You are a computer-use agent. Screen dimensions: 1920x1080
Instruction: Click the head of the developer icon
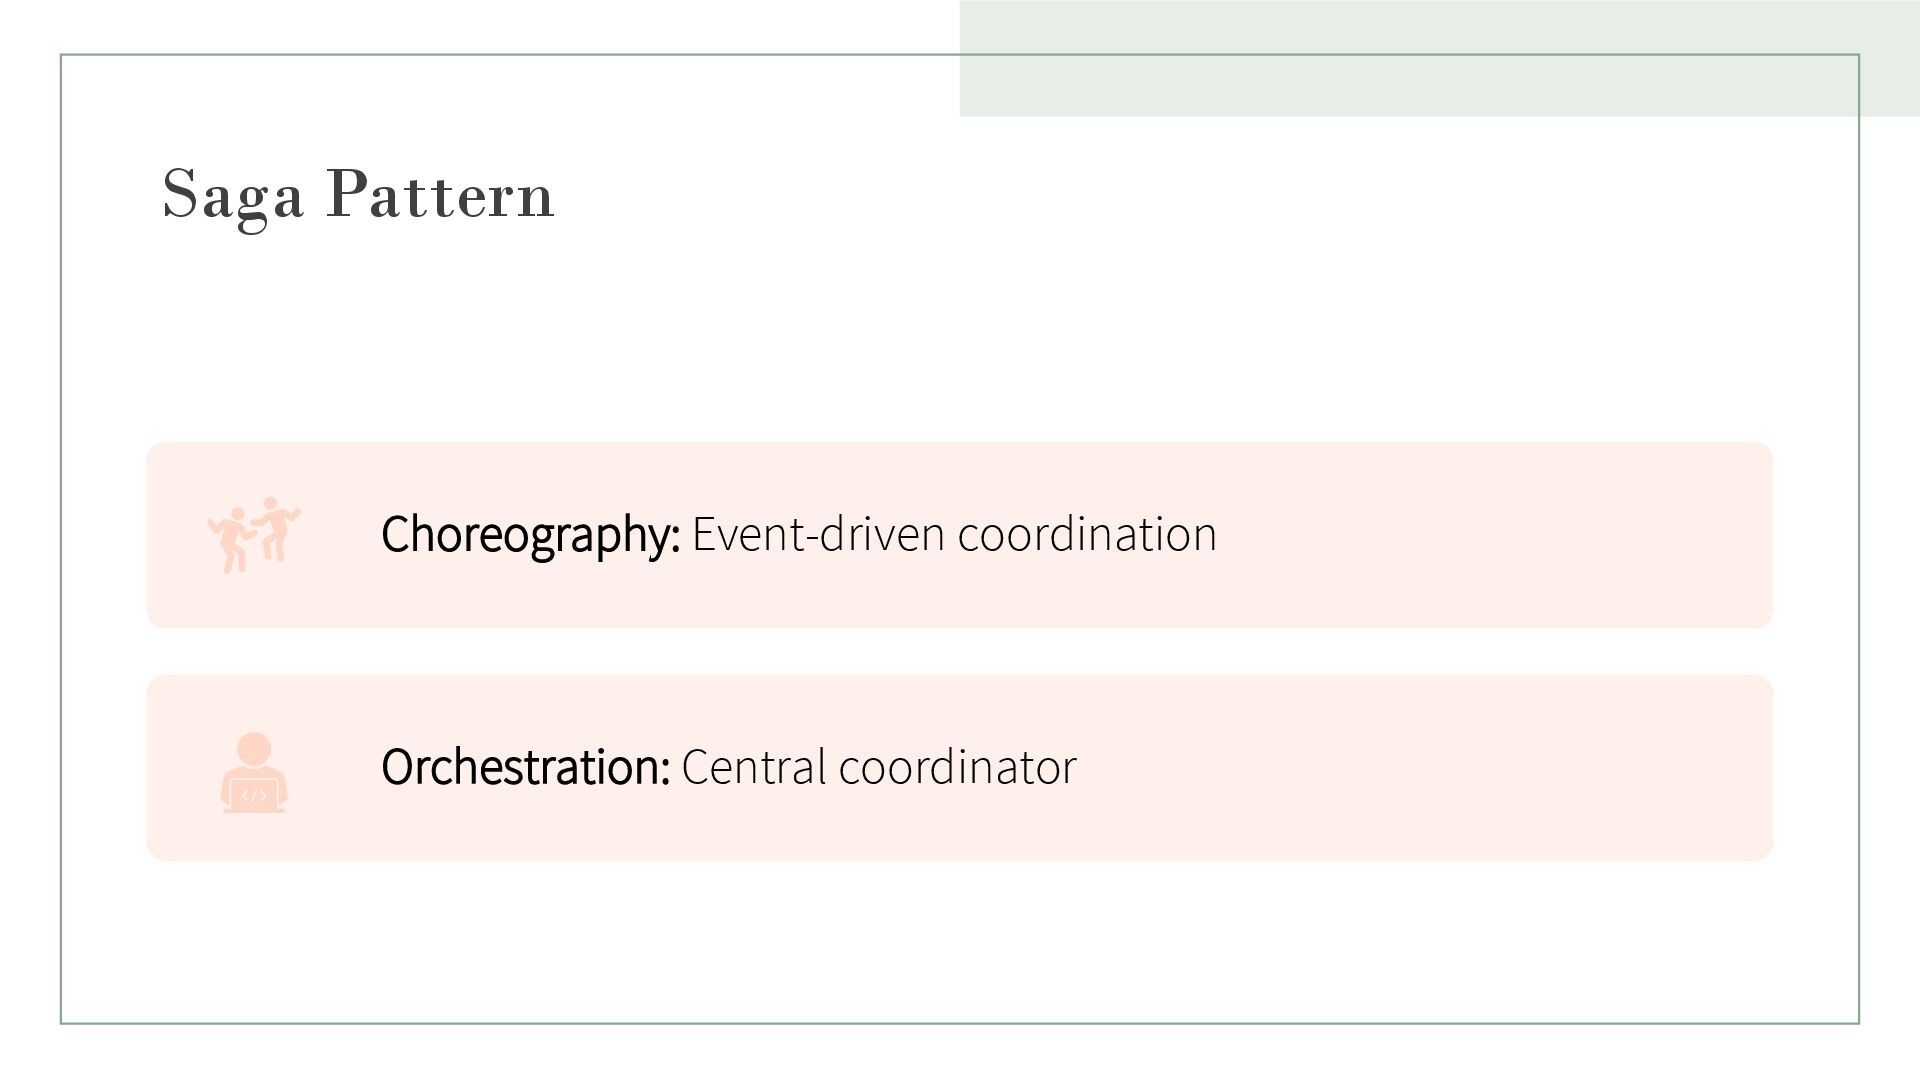tap(254, 748)
